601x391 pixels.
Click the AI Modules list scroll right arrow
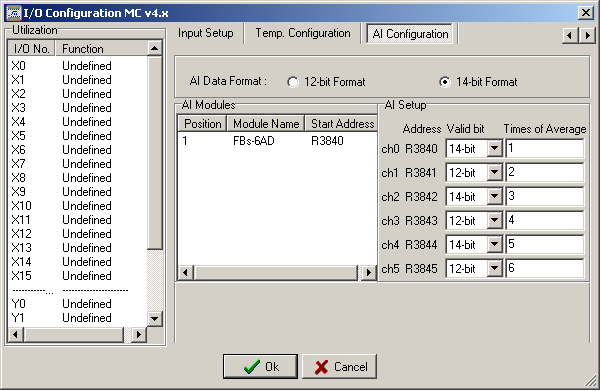(x=369, y=273)
